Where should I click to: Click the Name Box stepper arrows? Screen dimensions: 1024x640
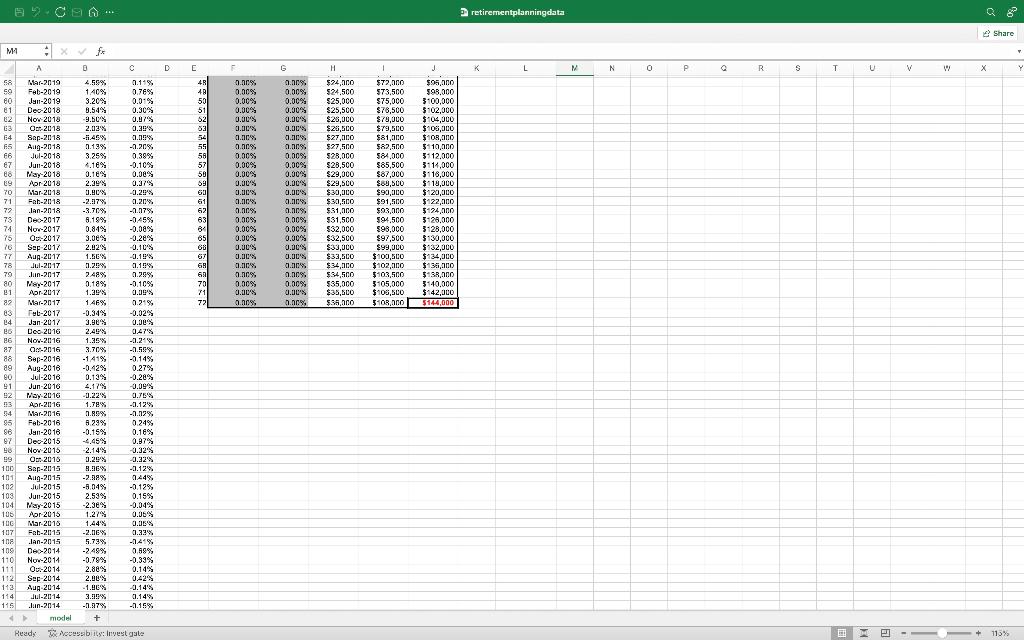coord(46,51)
